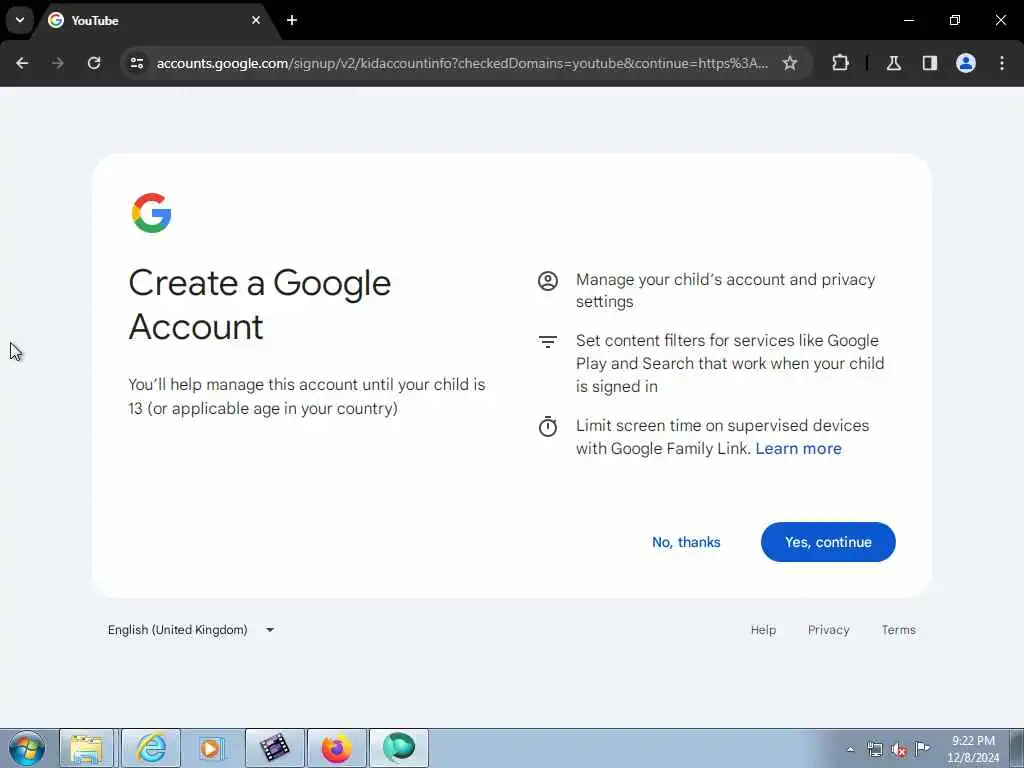Click the Yes, continue button
This screenshot has width=1024, height=768.
[827, 542]
